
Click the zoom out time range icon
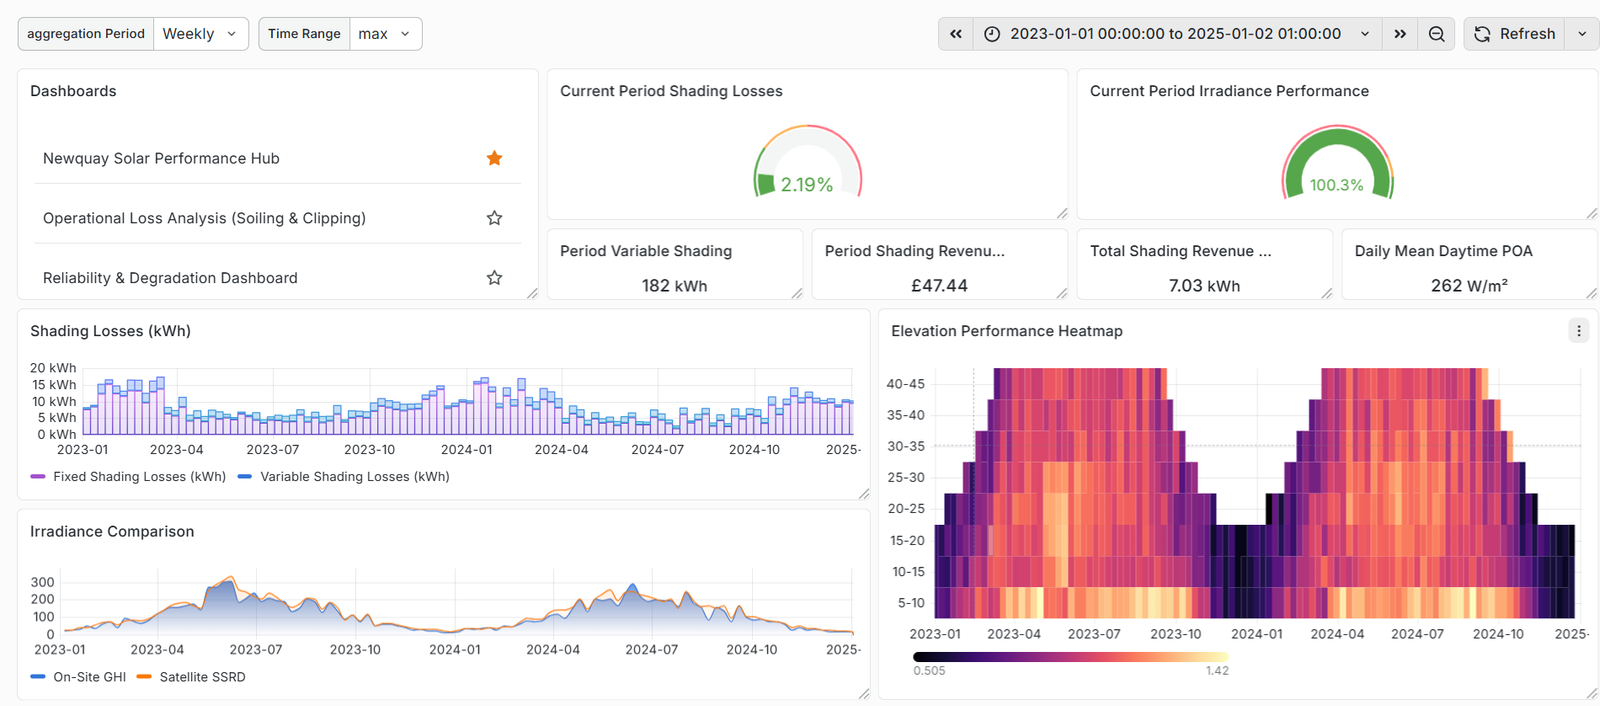pyautogui.click(x=1436, y=34)
